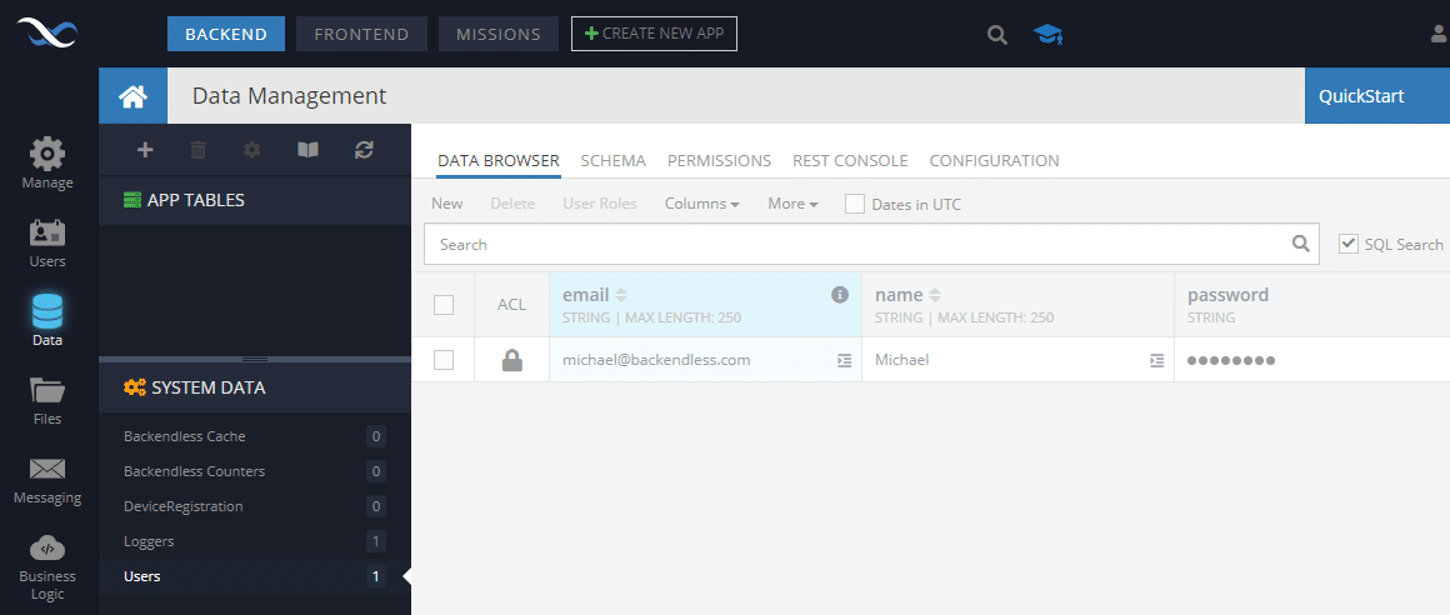Open the CONFIGURATION tab
The image size is (1450, 615).
click(994, 161)
